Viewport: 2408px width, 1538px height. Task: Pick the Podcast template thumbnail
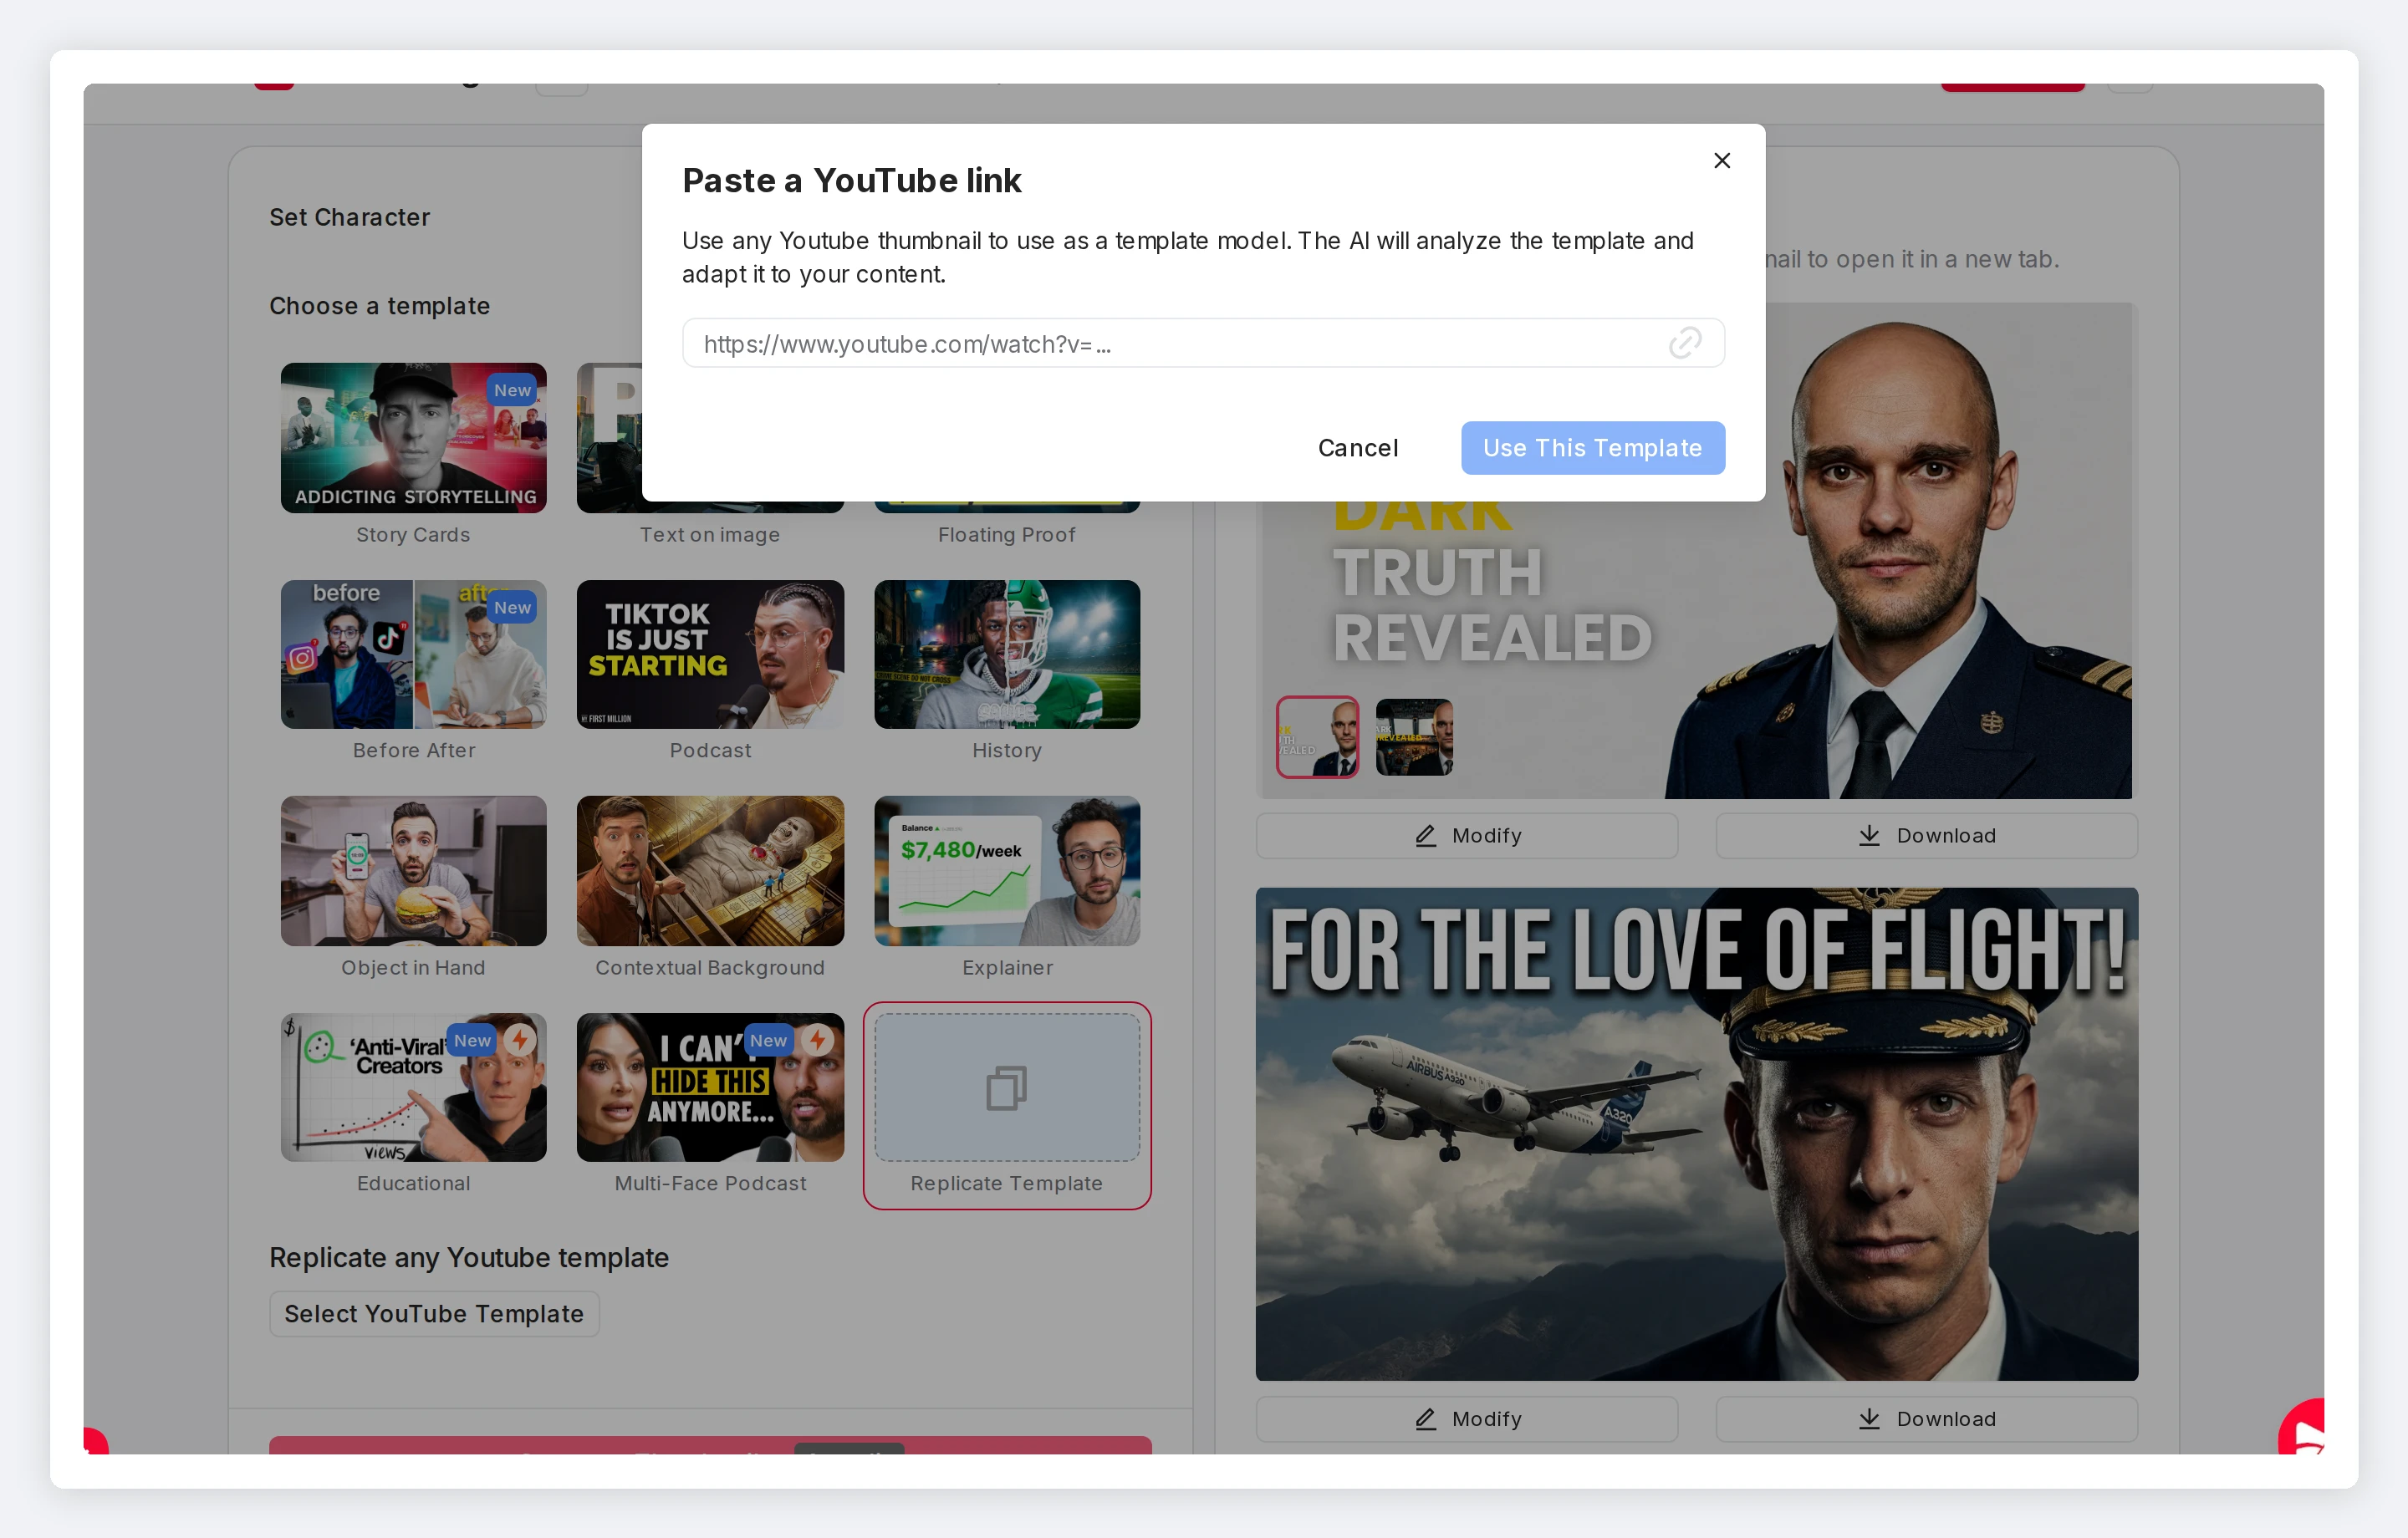[x=709, y=654]
